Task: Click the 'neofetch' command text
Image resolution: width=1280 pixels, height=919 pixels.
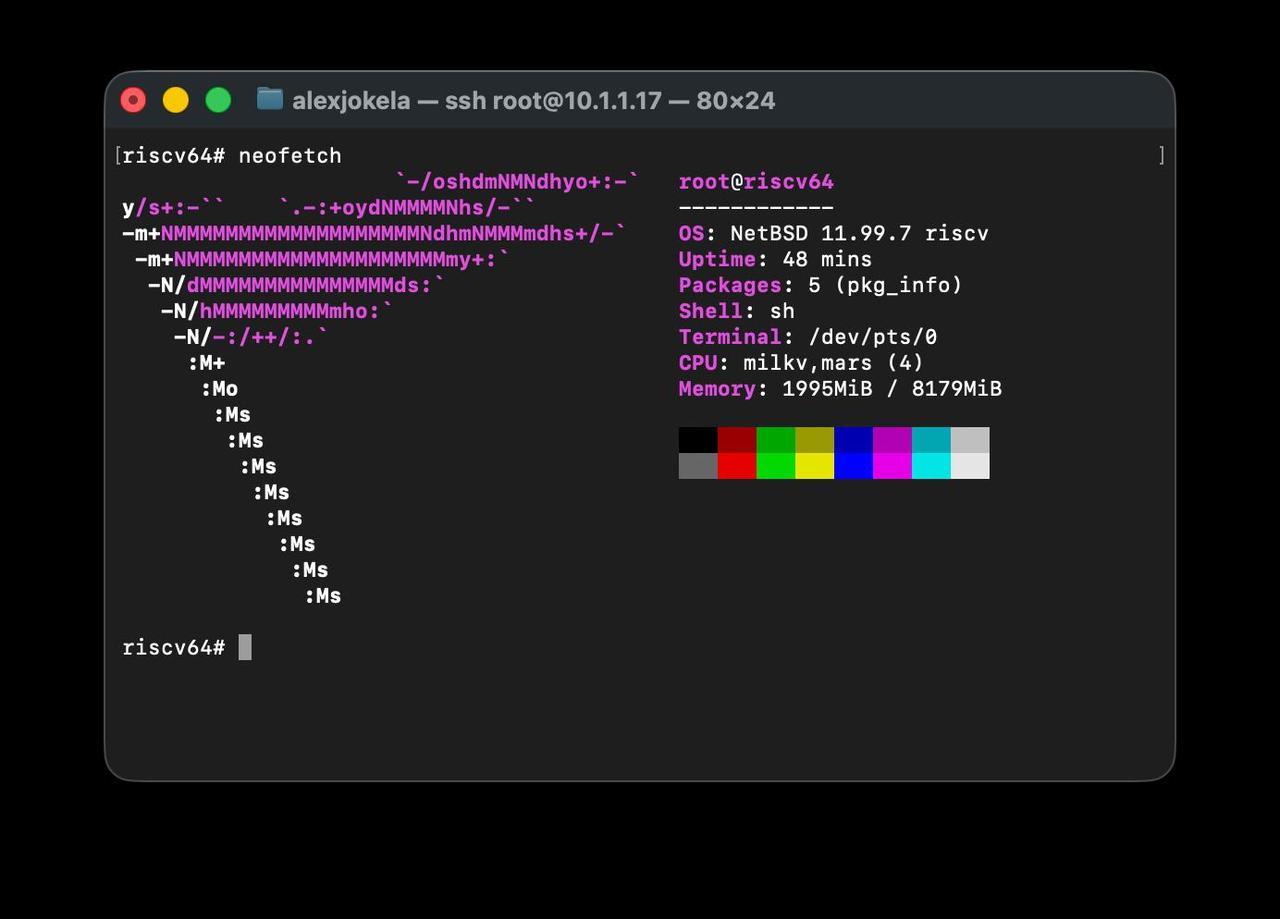Action: point(290,155)
